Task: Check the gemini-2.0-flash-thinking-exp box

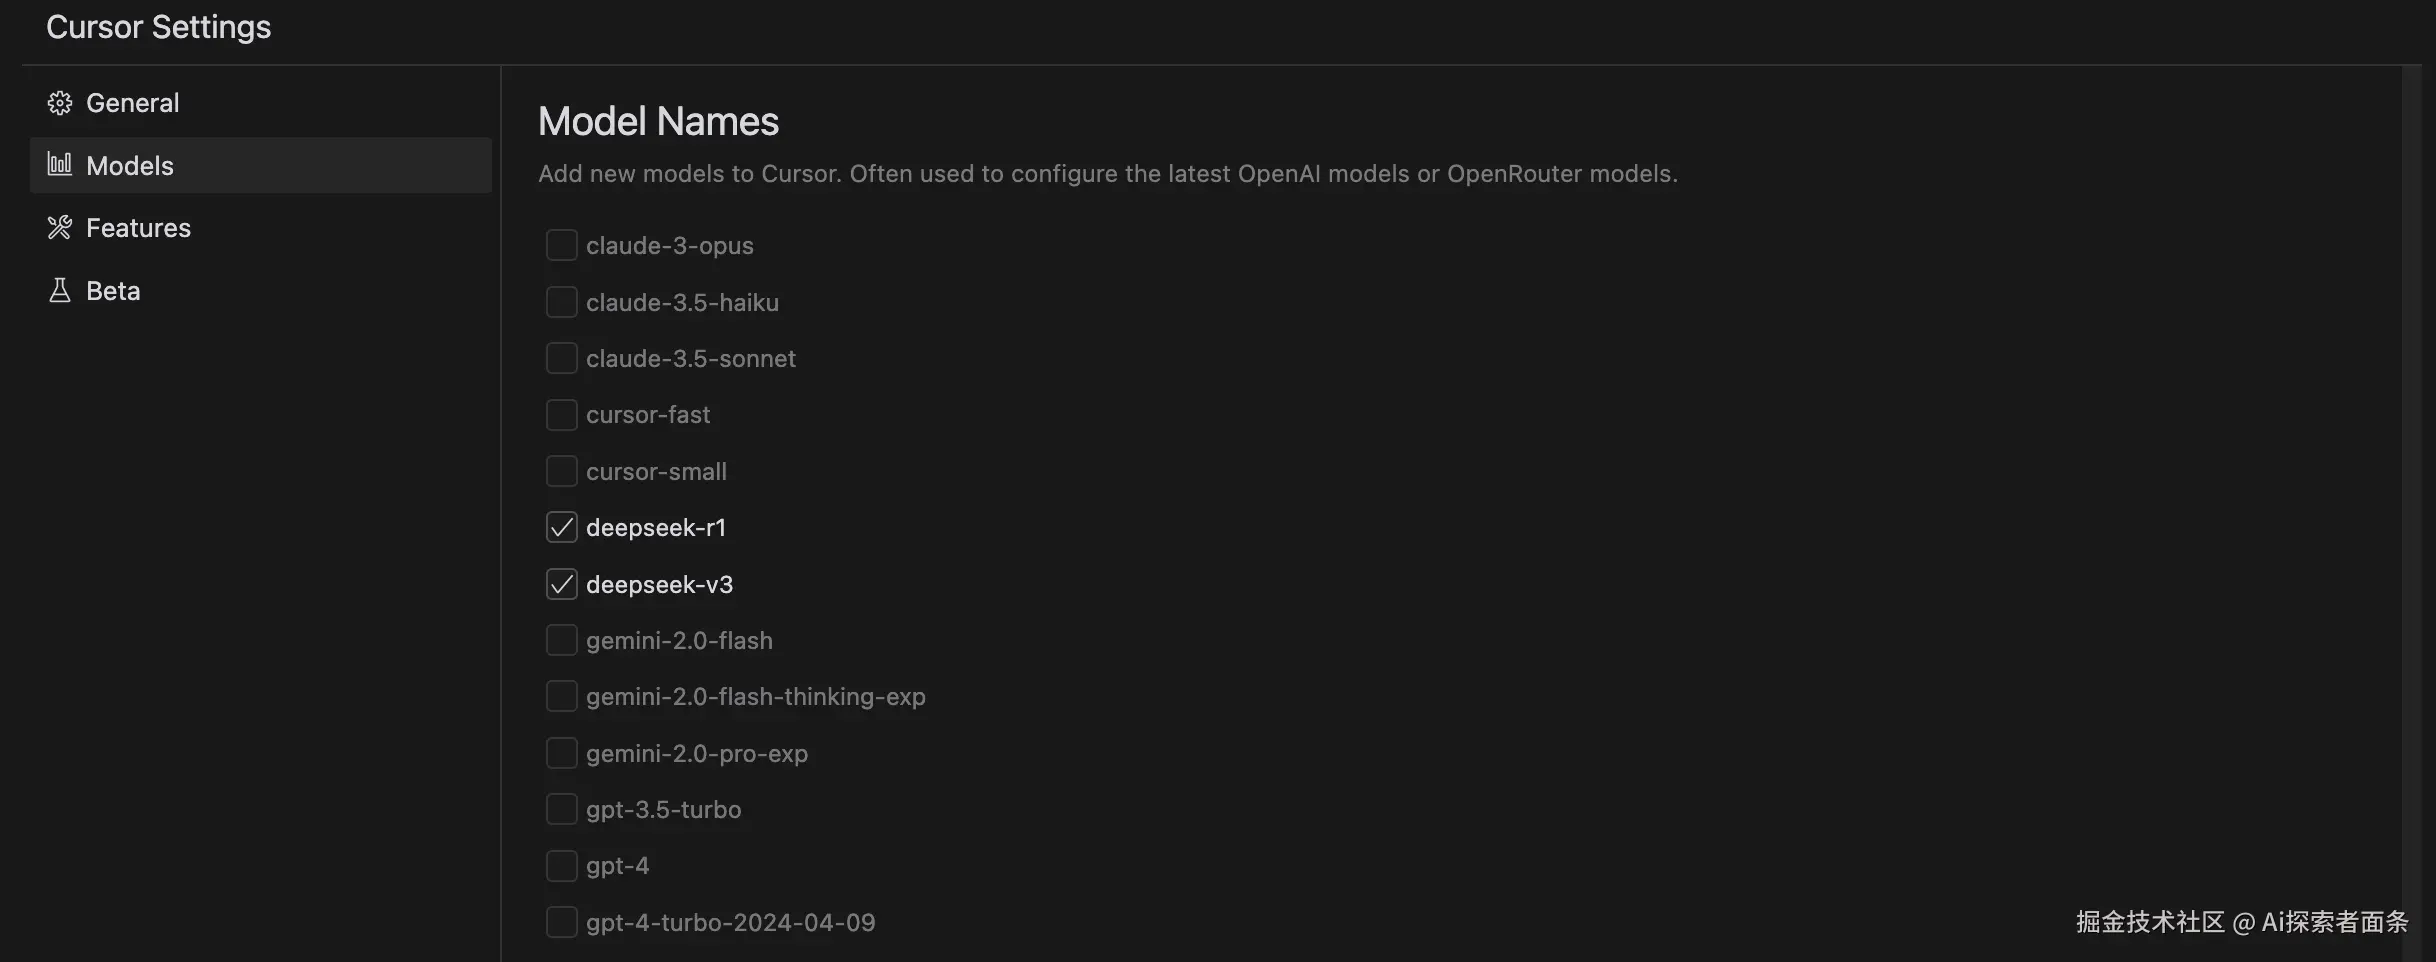Action: click(x=562, y=696)
